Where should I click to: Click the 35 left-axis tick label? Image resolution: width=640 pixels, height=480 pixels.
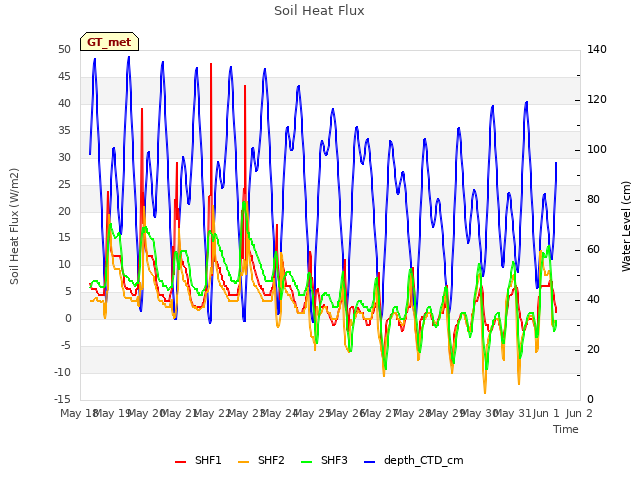(64, 130)
